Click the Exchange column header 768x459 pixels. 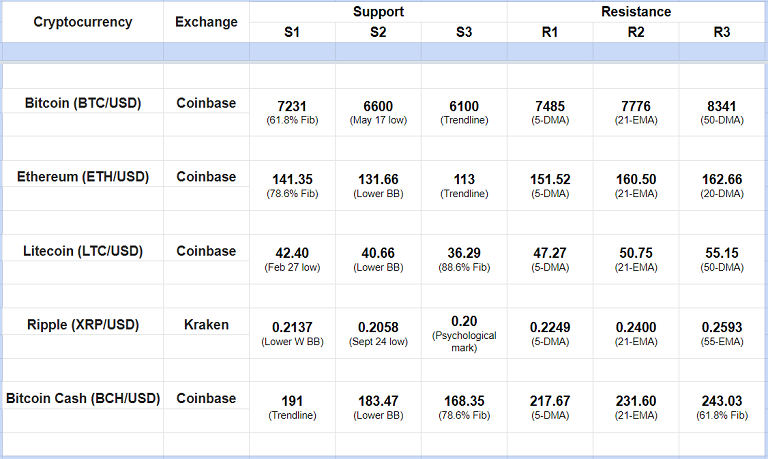(x=206, y=22)
